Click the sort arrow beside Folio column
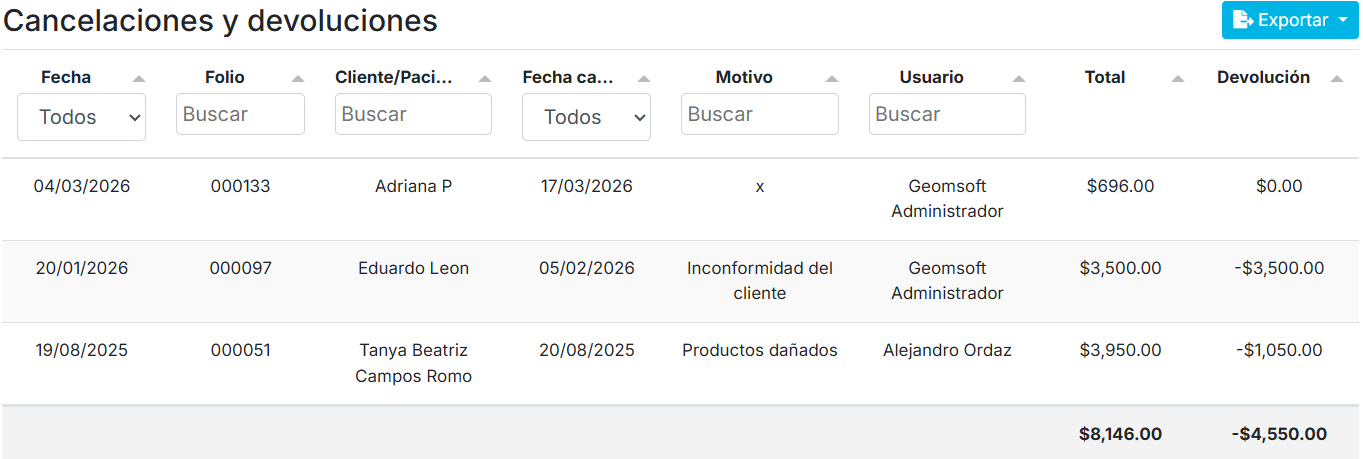Screen dimensions: 1363x459 [298, 78]
